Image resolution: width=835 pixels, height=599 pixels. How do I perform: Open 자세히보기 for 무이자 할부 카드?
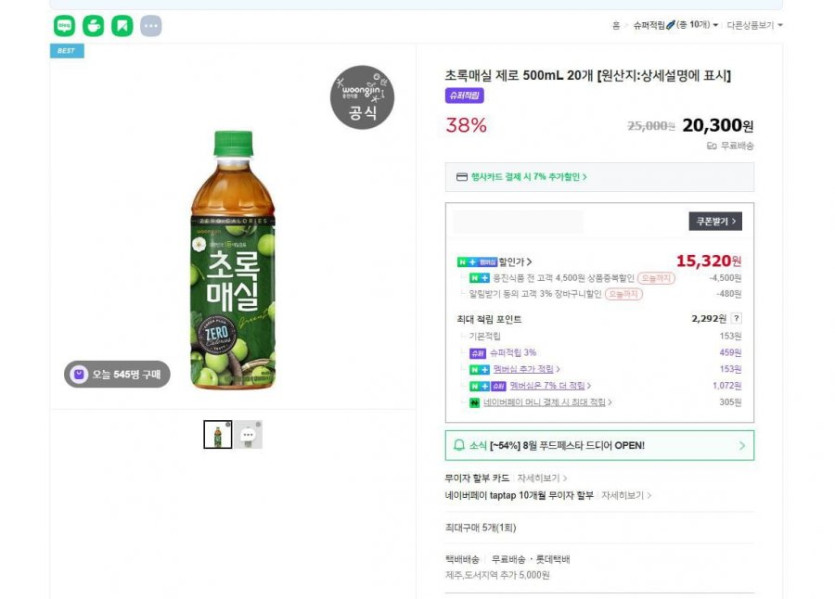click(542, 478)
